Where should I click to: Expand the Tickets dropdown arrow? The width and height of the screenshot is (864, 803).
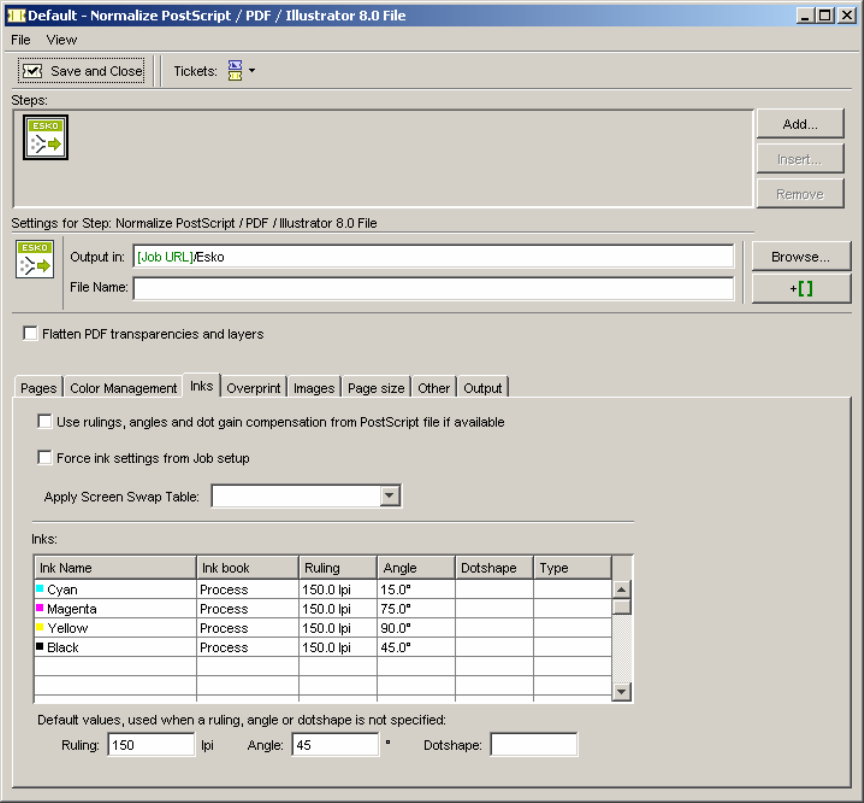(x=252, y=71)
